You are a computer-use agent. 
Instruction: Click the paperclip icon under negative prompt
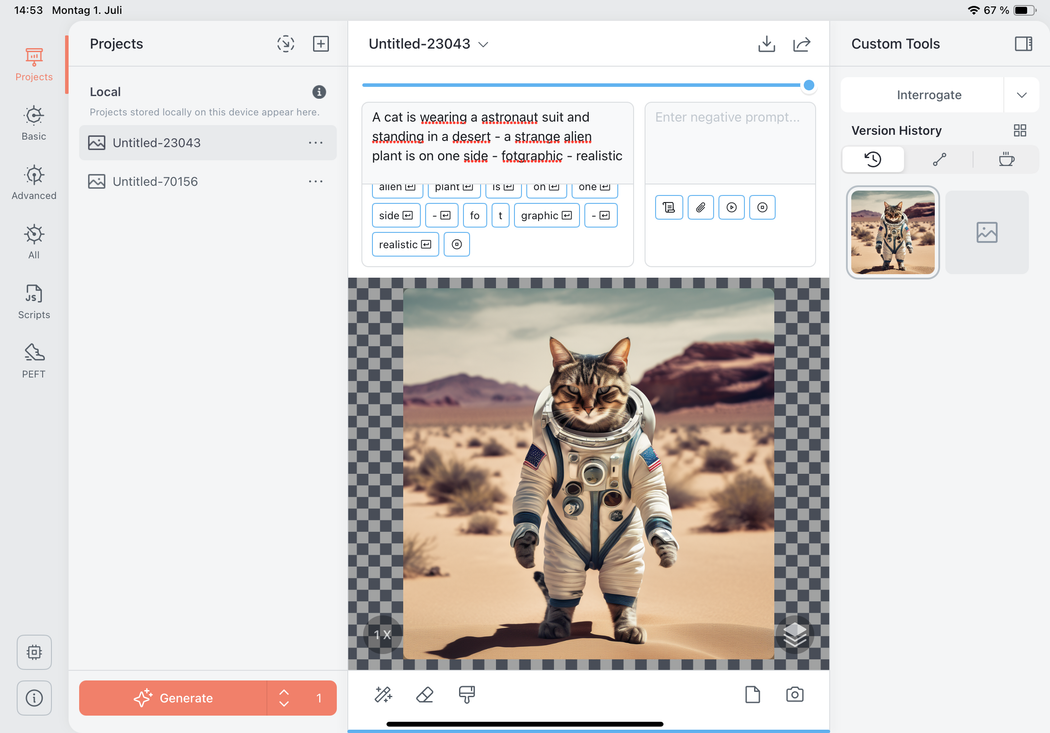700,208
